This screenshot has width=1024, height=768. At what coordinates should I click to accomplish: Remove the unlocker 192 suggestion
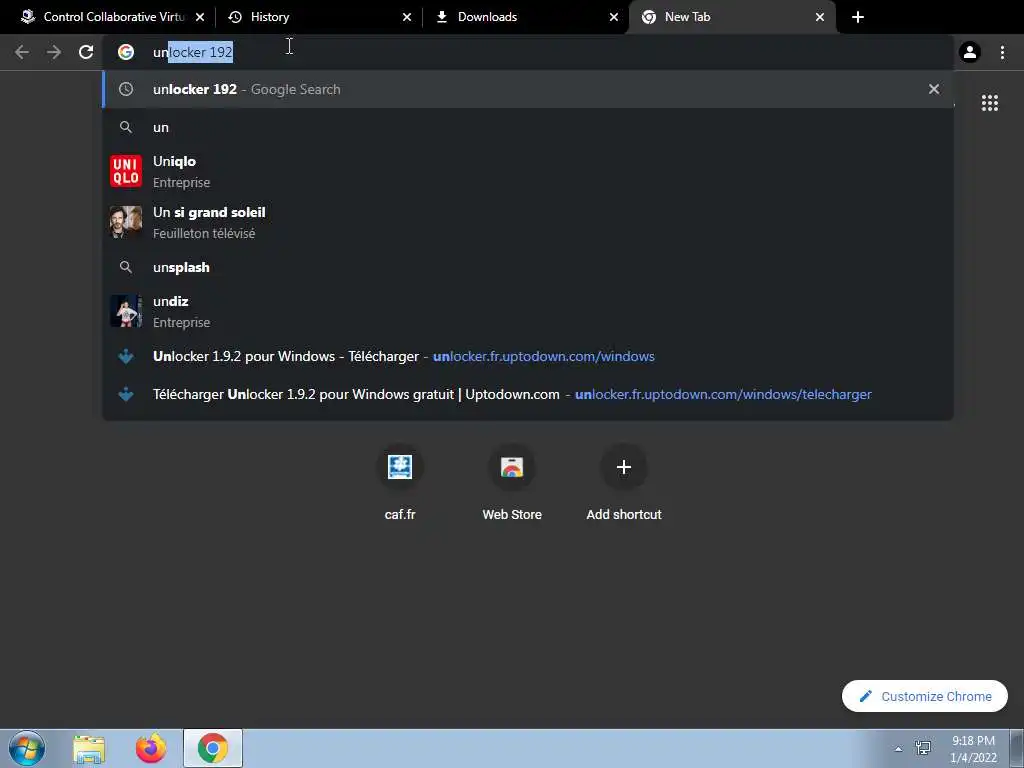click(x=934, y=89)
